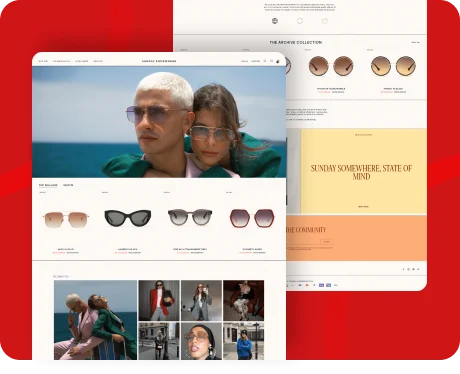The image size is (460, 374).
Task: Click the circular arrow icon on the back page
Action: pyautogui.click(x=300, y=21)
